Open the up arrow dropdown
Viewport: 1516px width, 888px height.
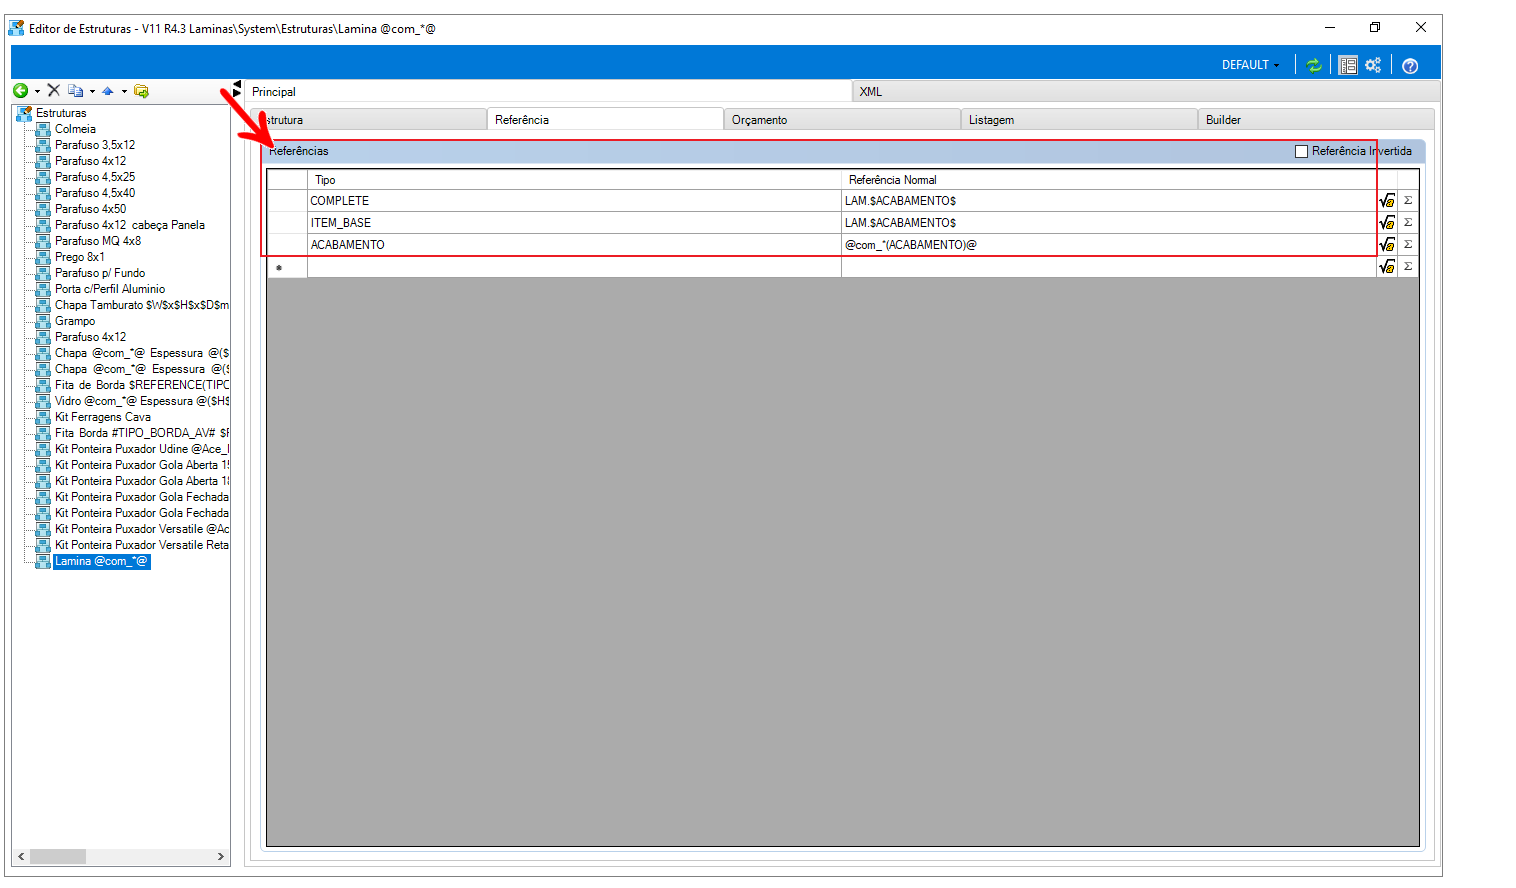(x=124, y=92)
